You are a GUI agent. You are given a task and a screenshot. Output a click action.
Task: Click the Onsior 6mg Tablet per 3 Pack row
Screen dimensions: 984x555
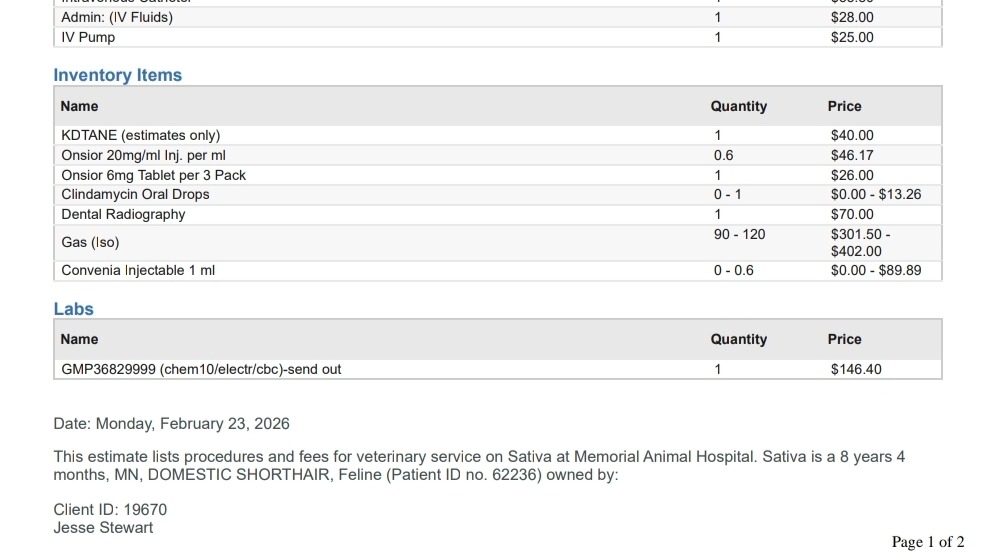153,175
